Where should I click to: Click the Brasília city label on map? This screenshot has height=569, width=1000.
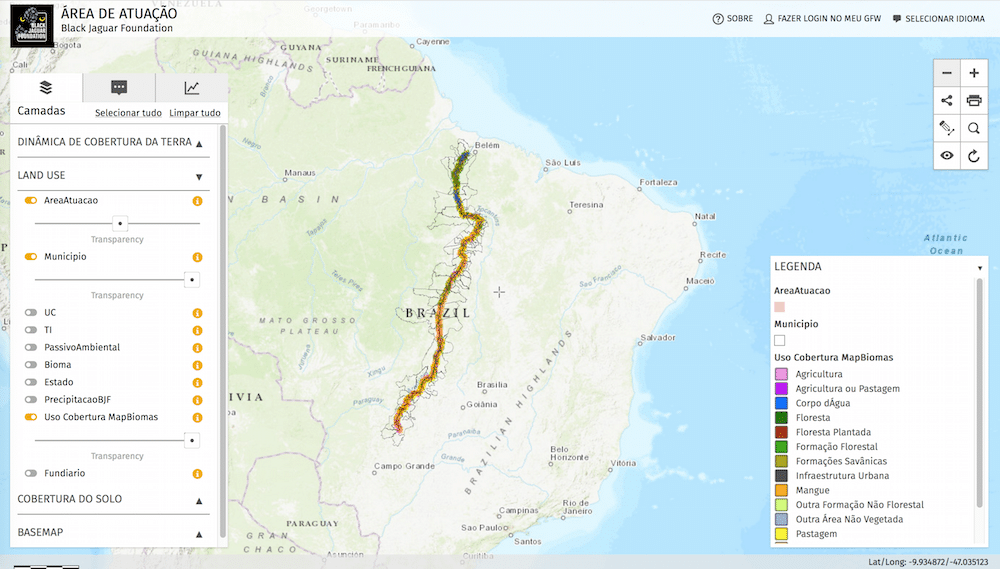tap(492, 385)
